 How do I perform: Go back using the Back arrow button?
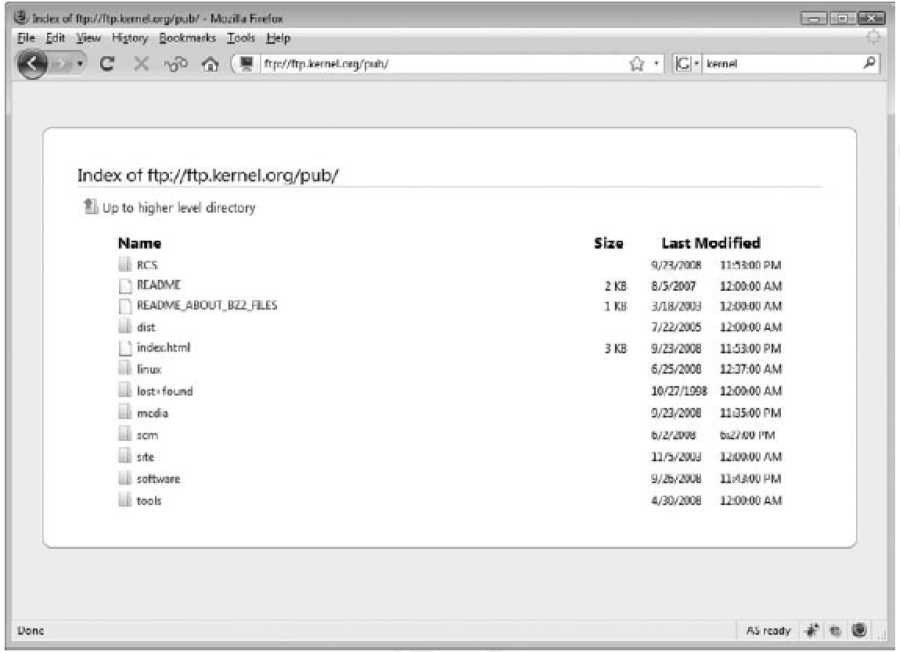click(x=32, y=64)
